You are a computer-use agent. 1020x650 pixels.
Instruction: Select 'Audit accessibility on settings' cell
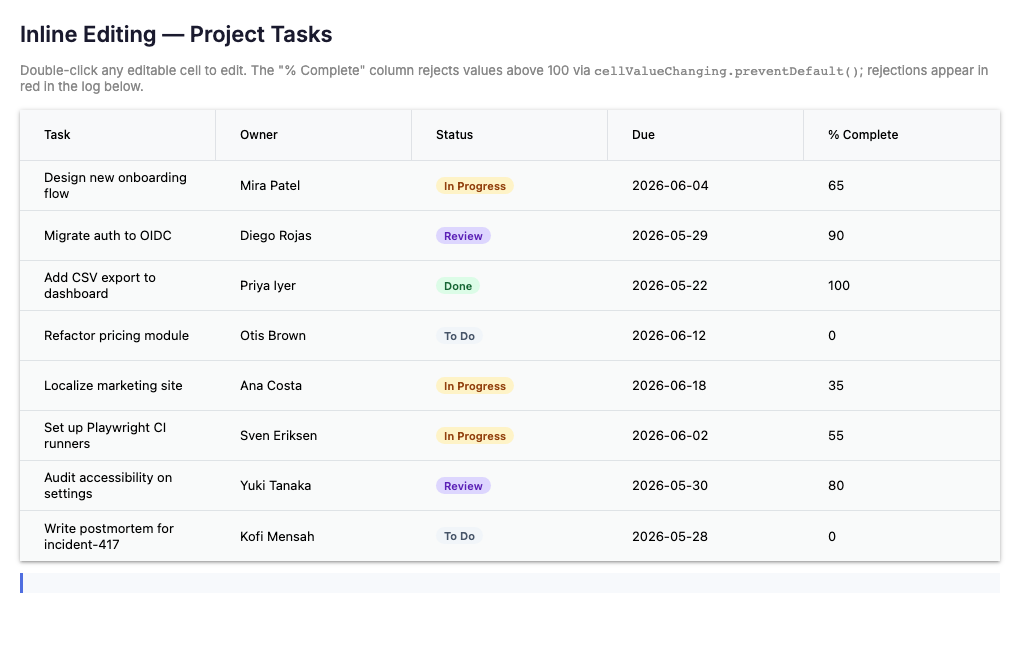[118, 486]
